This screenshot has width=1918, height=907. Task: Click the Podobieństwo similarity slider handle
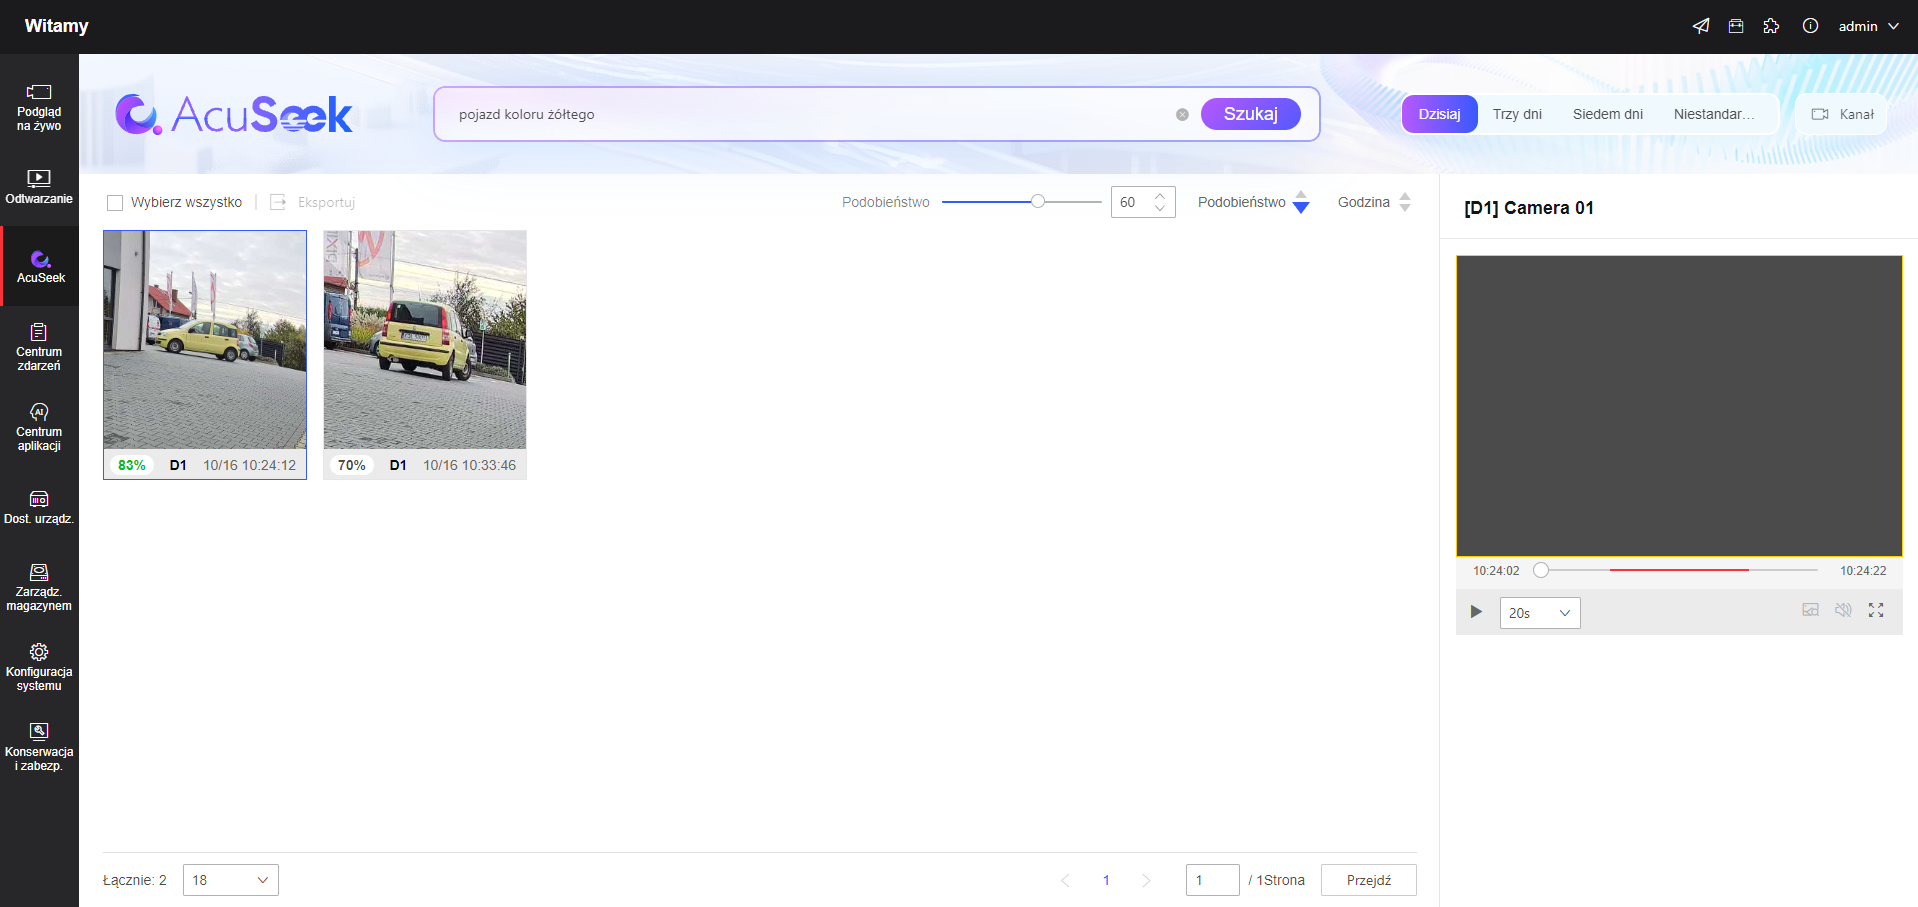1038,202
